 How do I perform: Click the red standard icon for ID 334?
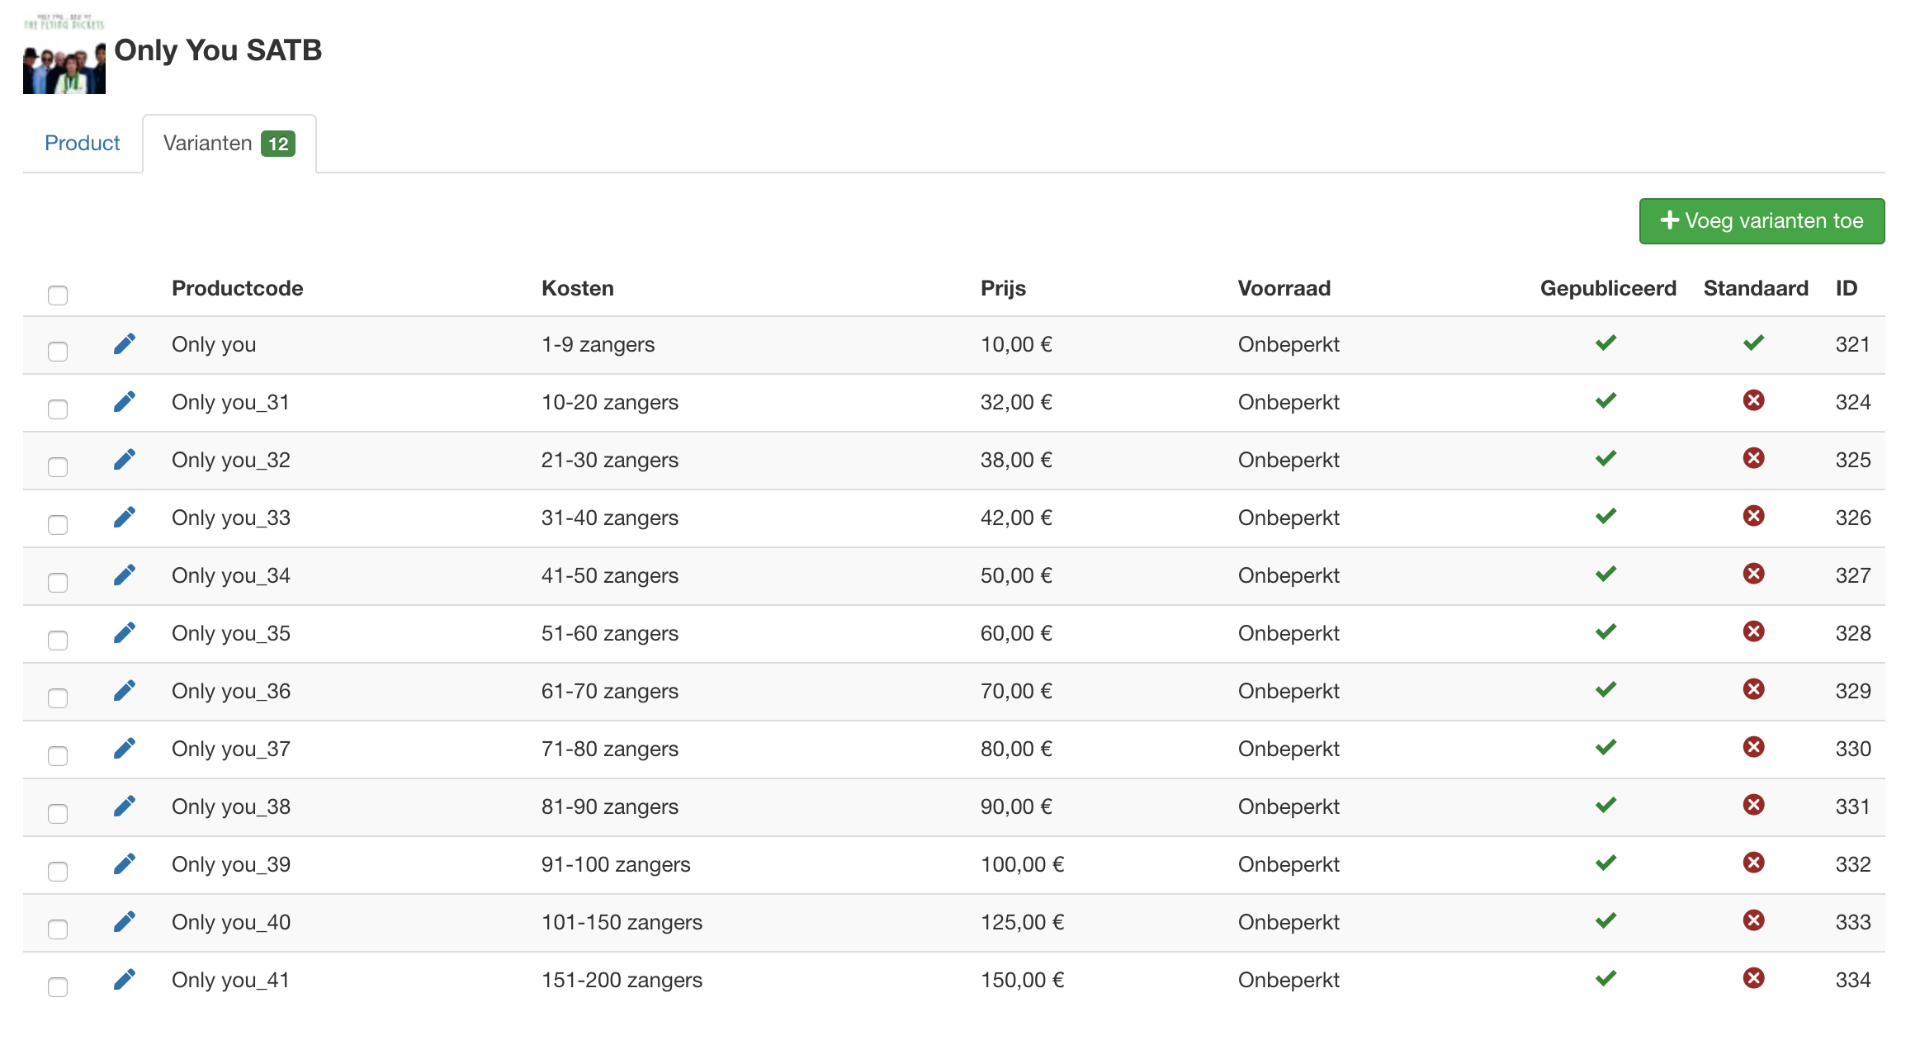coord(1753,979)
